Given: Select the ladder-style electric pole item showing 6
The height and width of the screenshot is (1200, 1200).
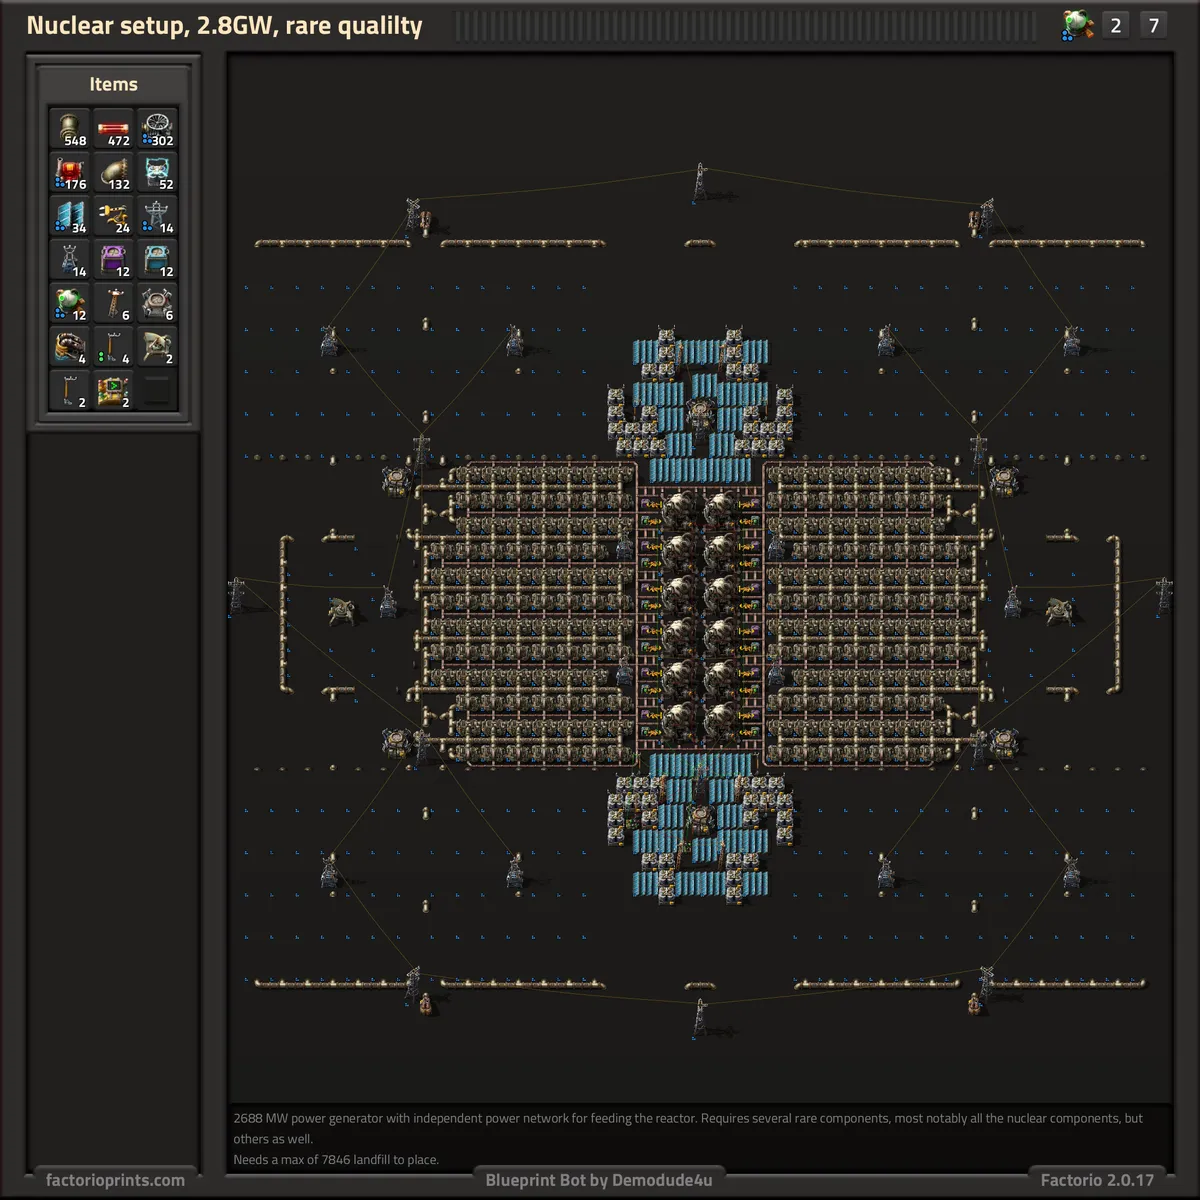Looking at the screenshot, I should 114,303.
